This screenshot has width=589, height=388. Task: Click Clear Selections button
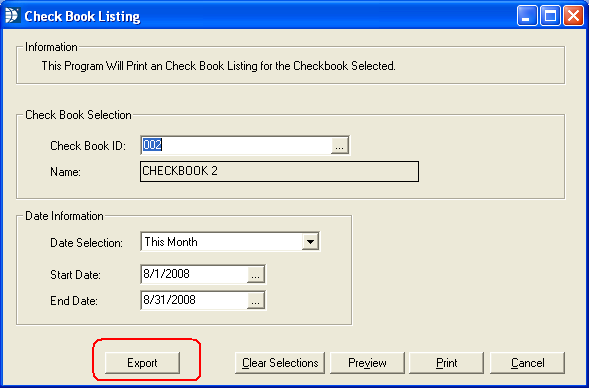click(280, 363)
